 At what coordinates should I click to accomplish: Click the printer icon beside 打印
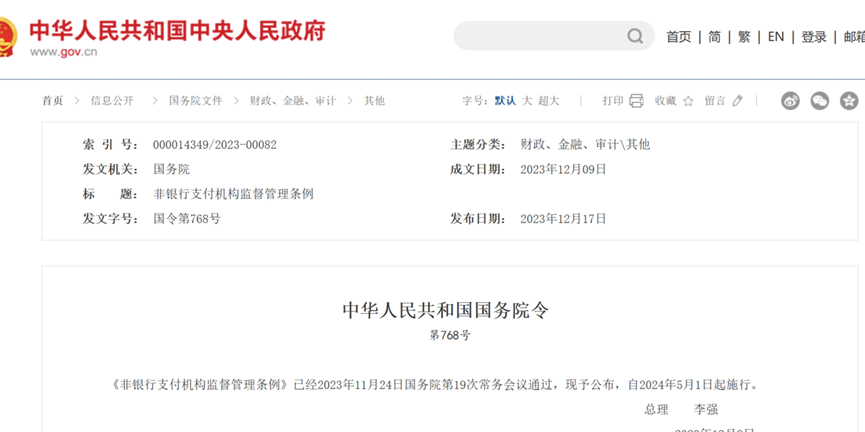tap(637, 101)
